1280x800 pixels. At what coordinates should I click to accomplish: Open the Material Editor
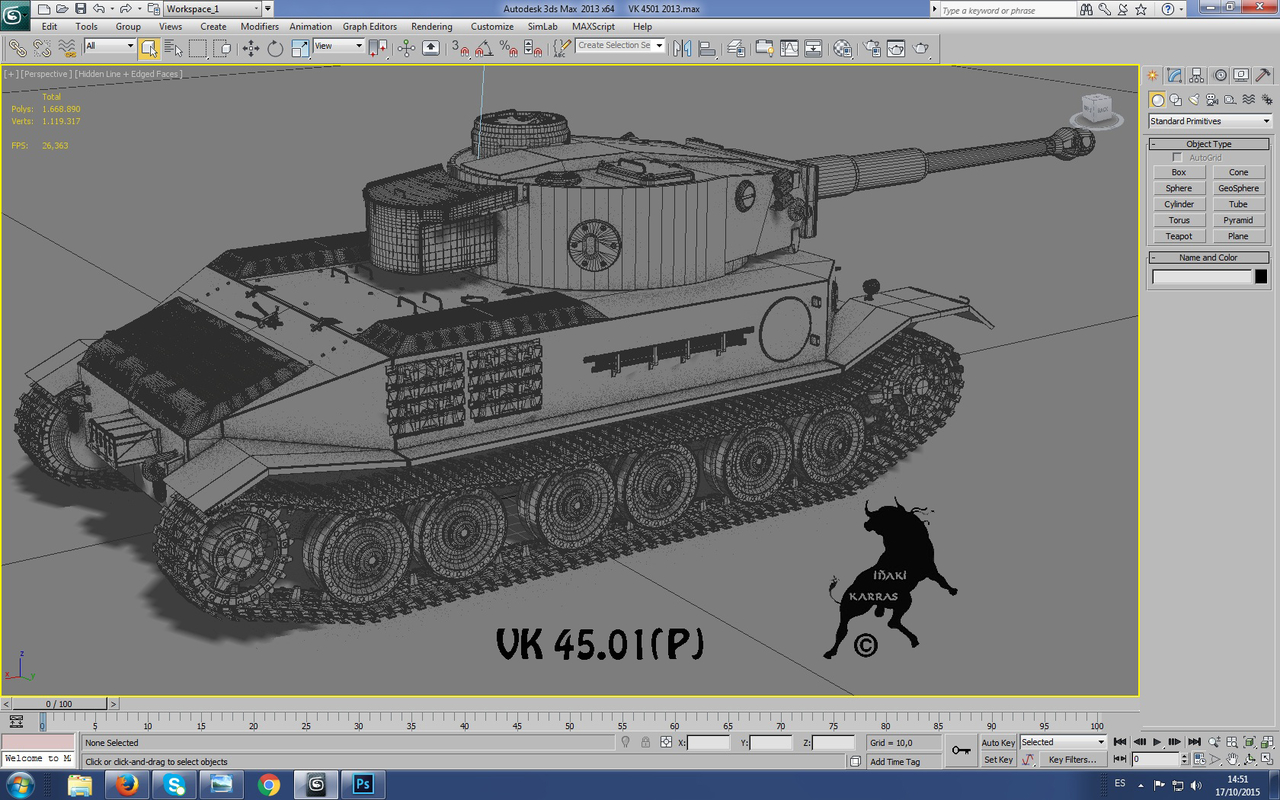click(x=843, y=48)
